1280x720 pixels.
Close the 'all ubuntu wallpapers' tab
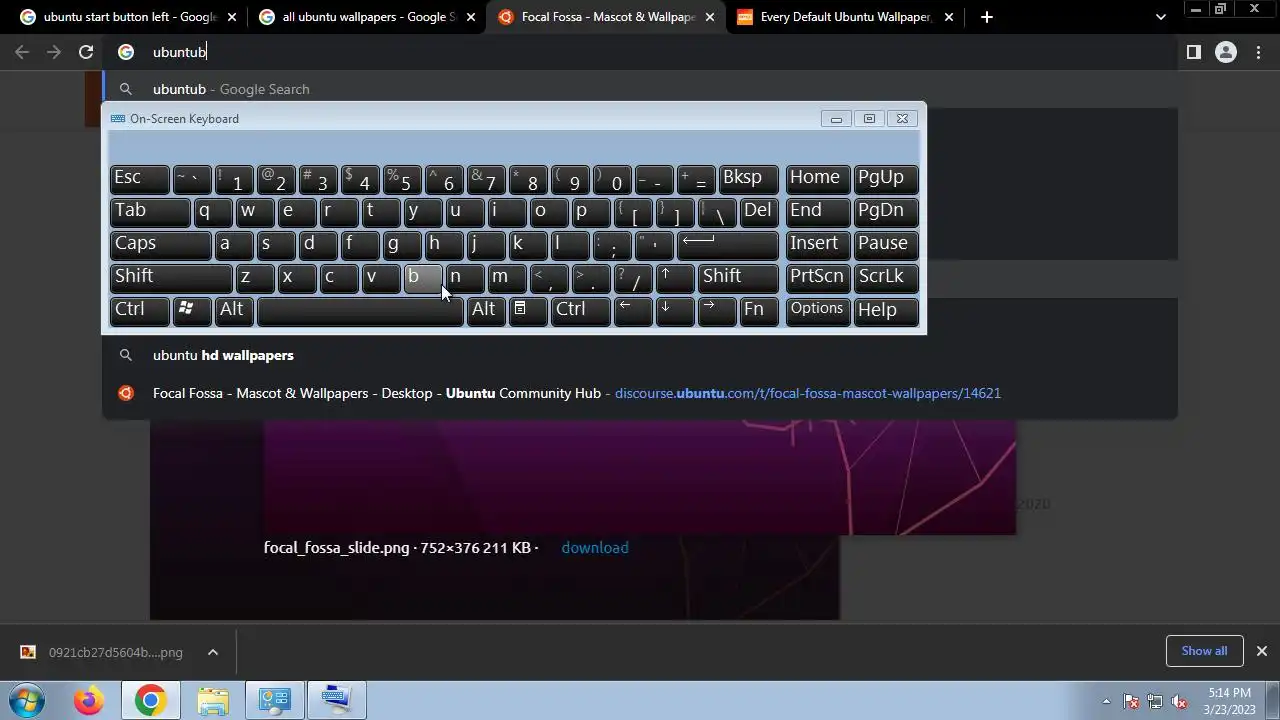pyautogui.click(x=471, y=17)
